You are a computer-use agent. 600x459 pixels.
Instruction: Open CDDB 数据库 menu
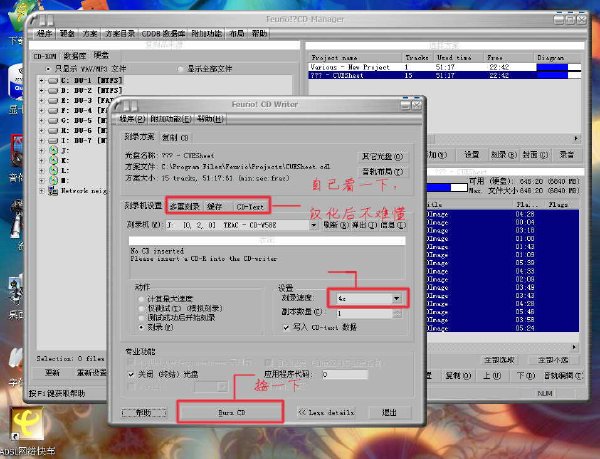pyautogui.click(x=163, y=34)
